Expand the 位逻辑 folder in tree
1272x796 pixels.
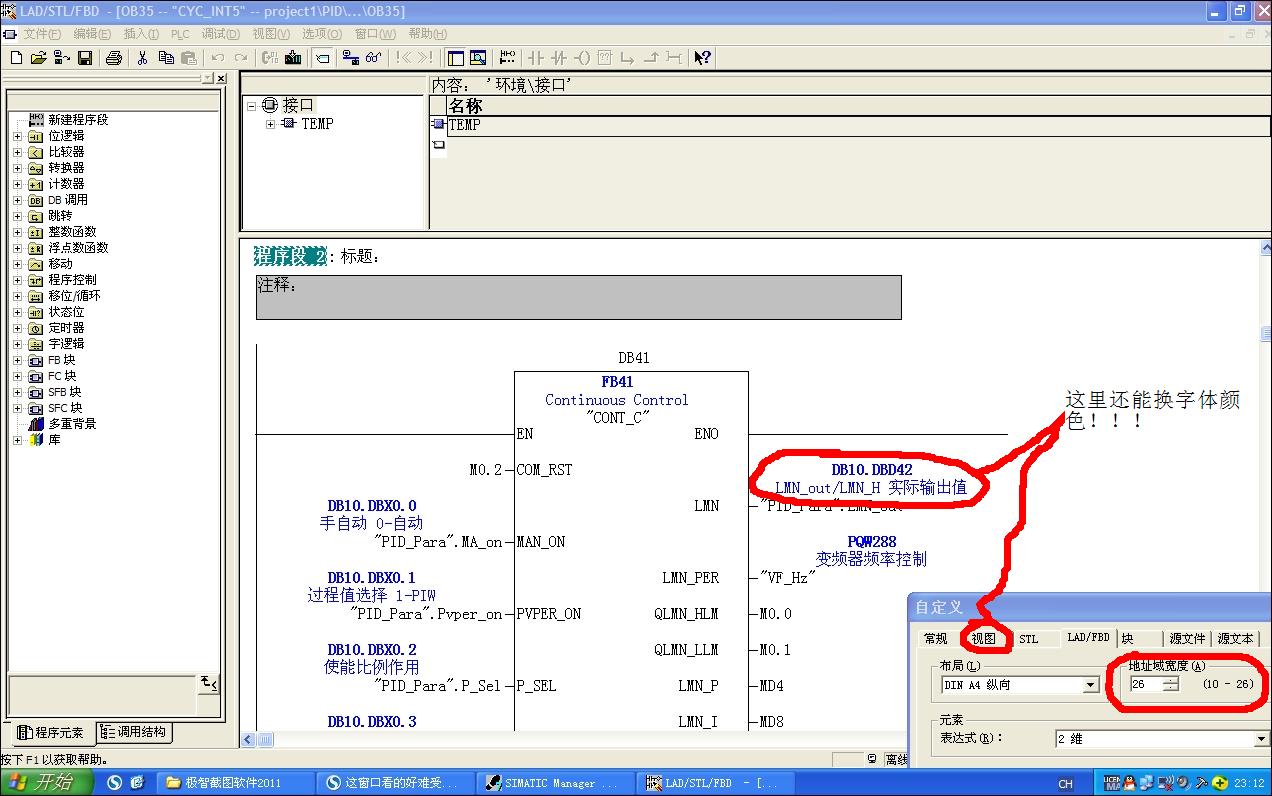coord(17,136)
